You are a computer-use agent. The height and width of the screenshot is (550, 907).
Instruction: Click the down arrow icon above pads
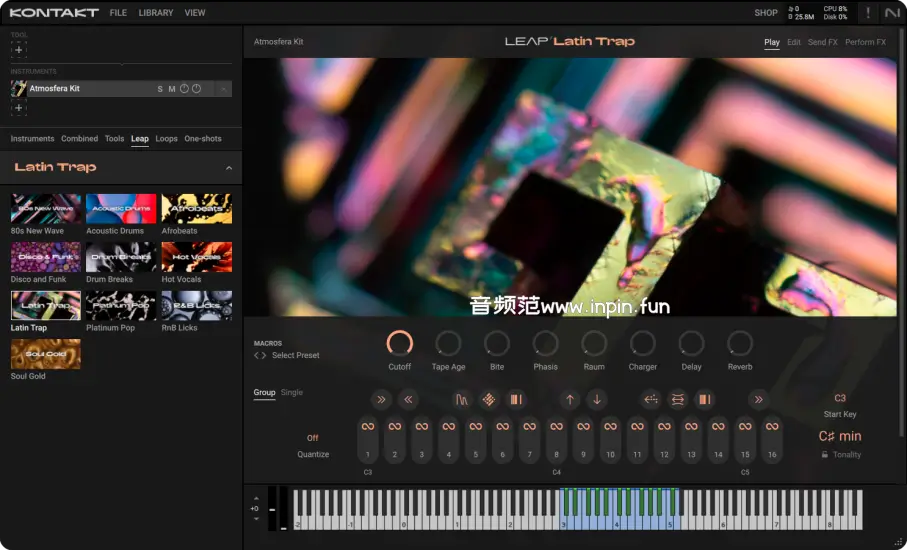tap(597, 400)
